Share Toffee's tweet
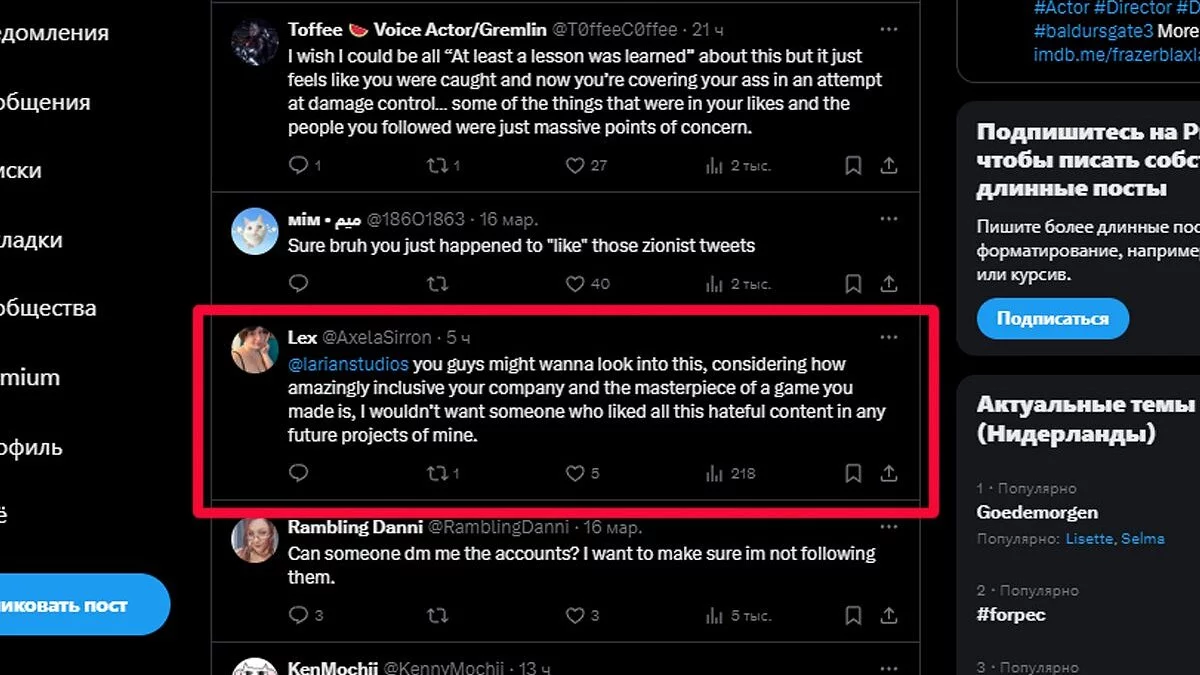1200x675 pixels. coord(888,165)
